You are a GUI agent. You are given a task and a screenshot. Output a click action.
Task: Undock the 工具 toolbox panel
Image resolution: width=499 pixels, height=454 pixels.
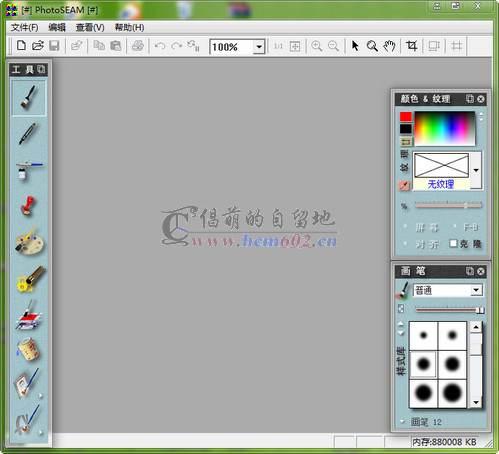click(x=41, y=69)
